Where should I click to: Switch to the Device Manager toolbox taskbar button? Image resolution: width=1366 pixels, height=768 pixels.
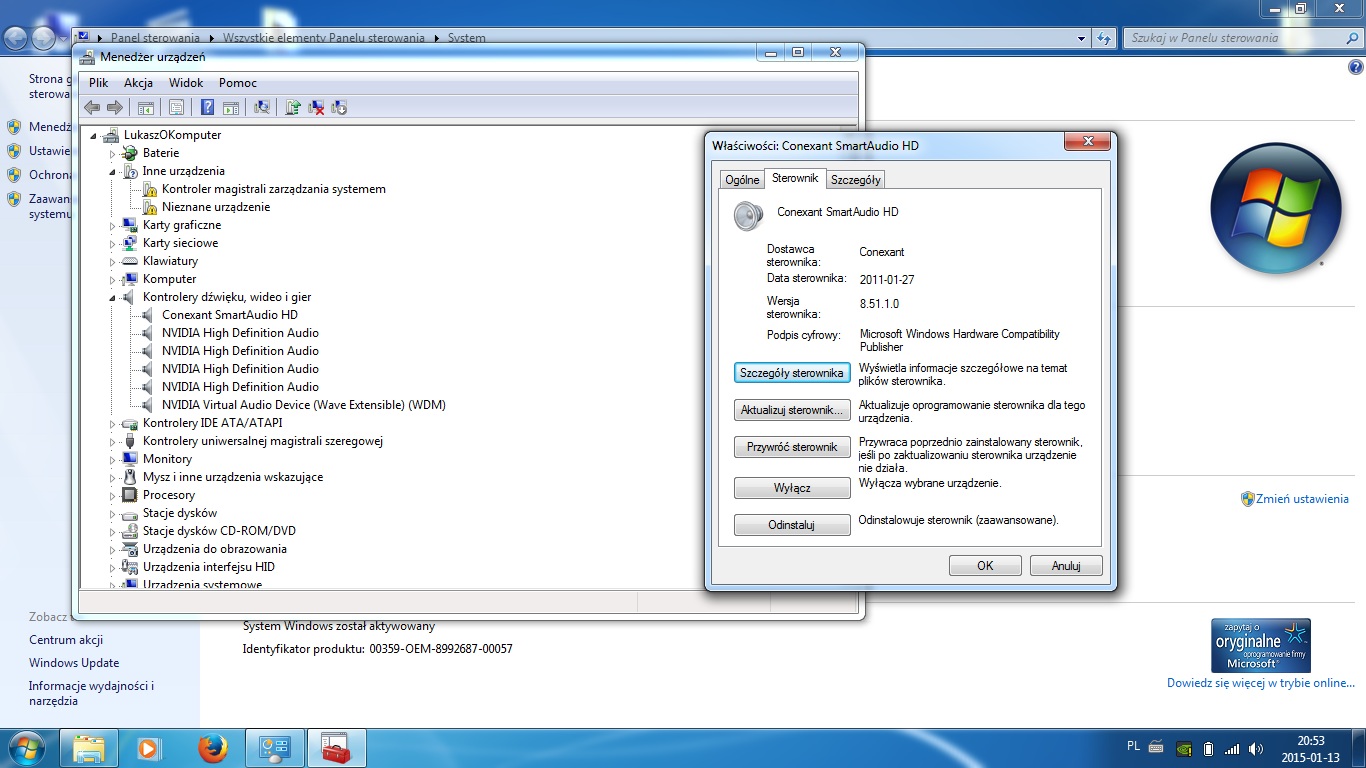click(x=336, y=748)
